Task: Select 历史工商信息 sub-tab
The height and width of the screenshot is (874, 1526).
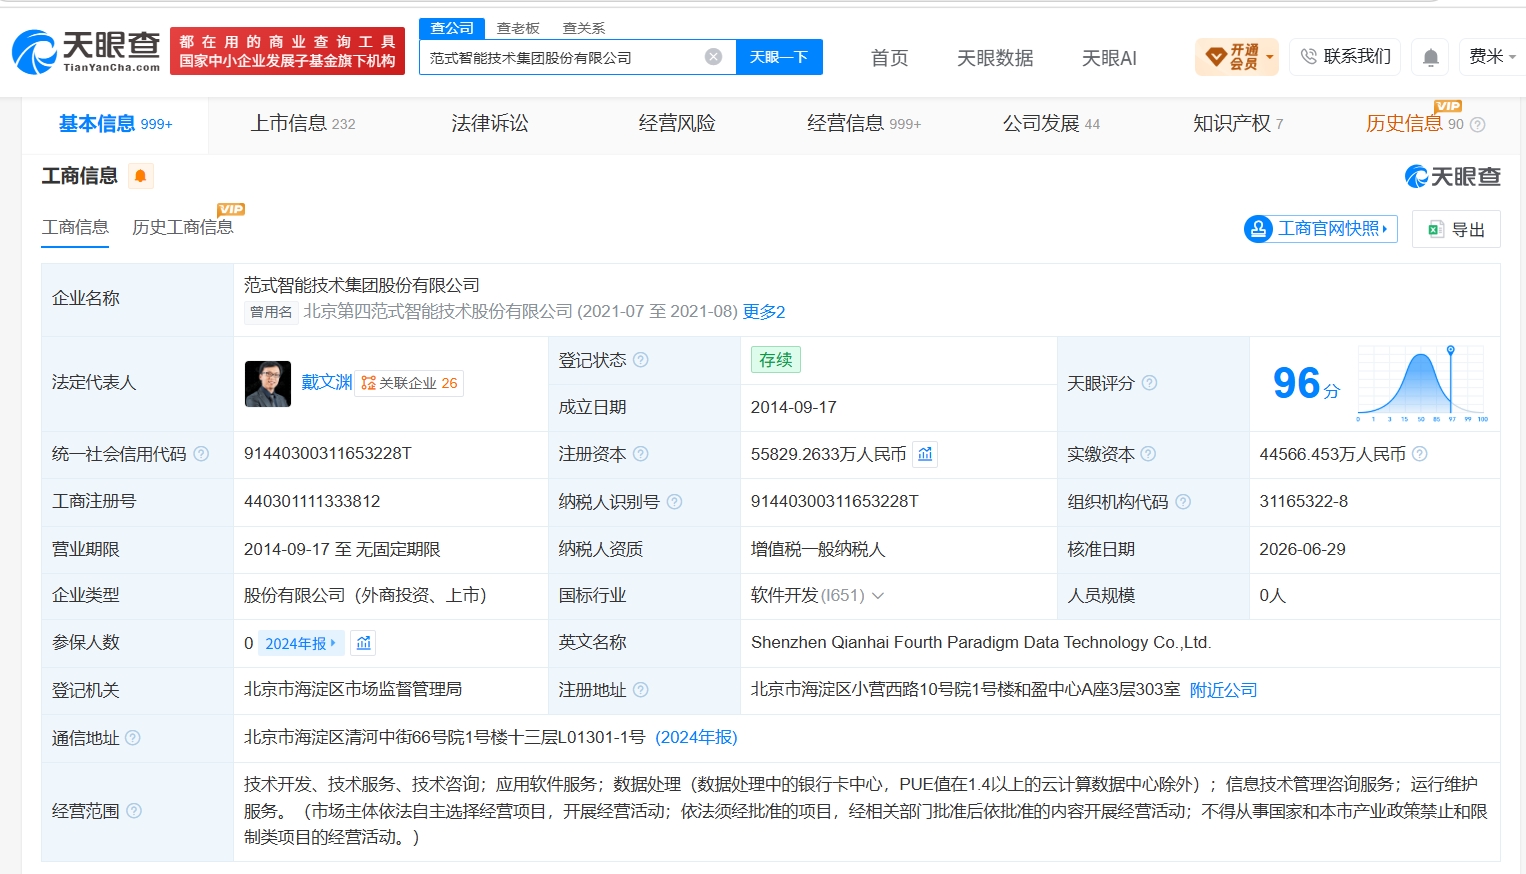Action: [x=183, y=228]
